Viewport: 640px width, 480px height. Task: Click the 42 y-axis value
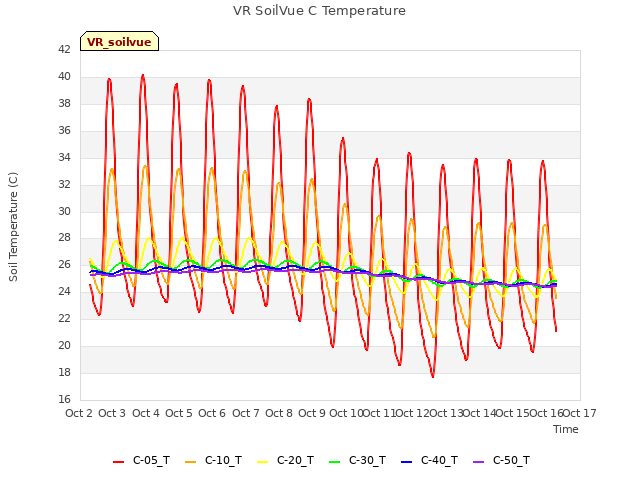tap(64, 49)
